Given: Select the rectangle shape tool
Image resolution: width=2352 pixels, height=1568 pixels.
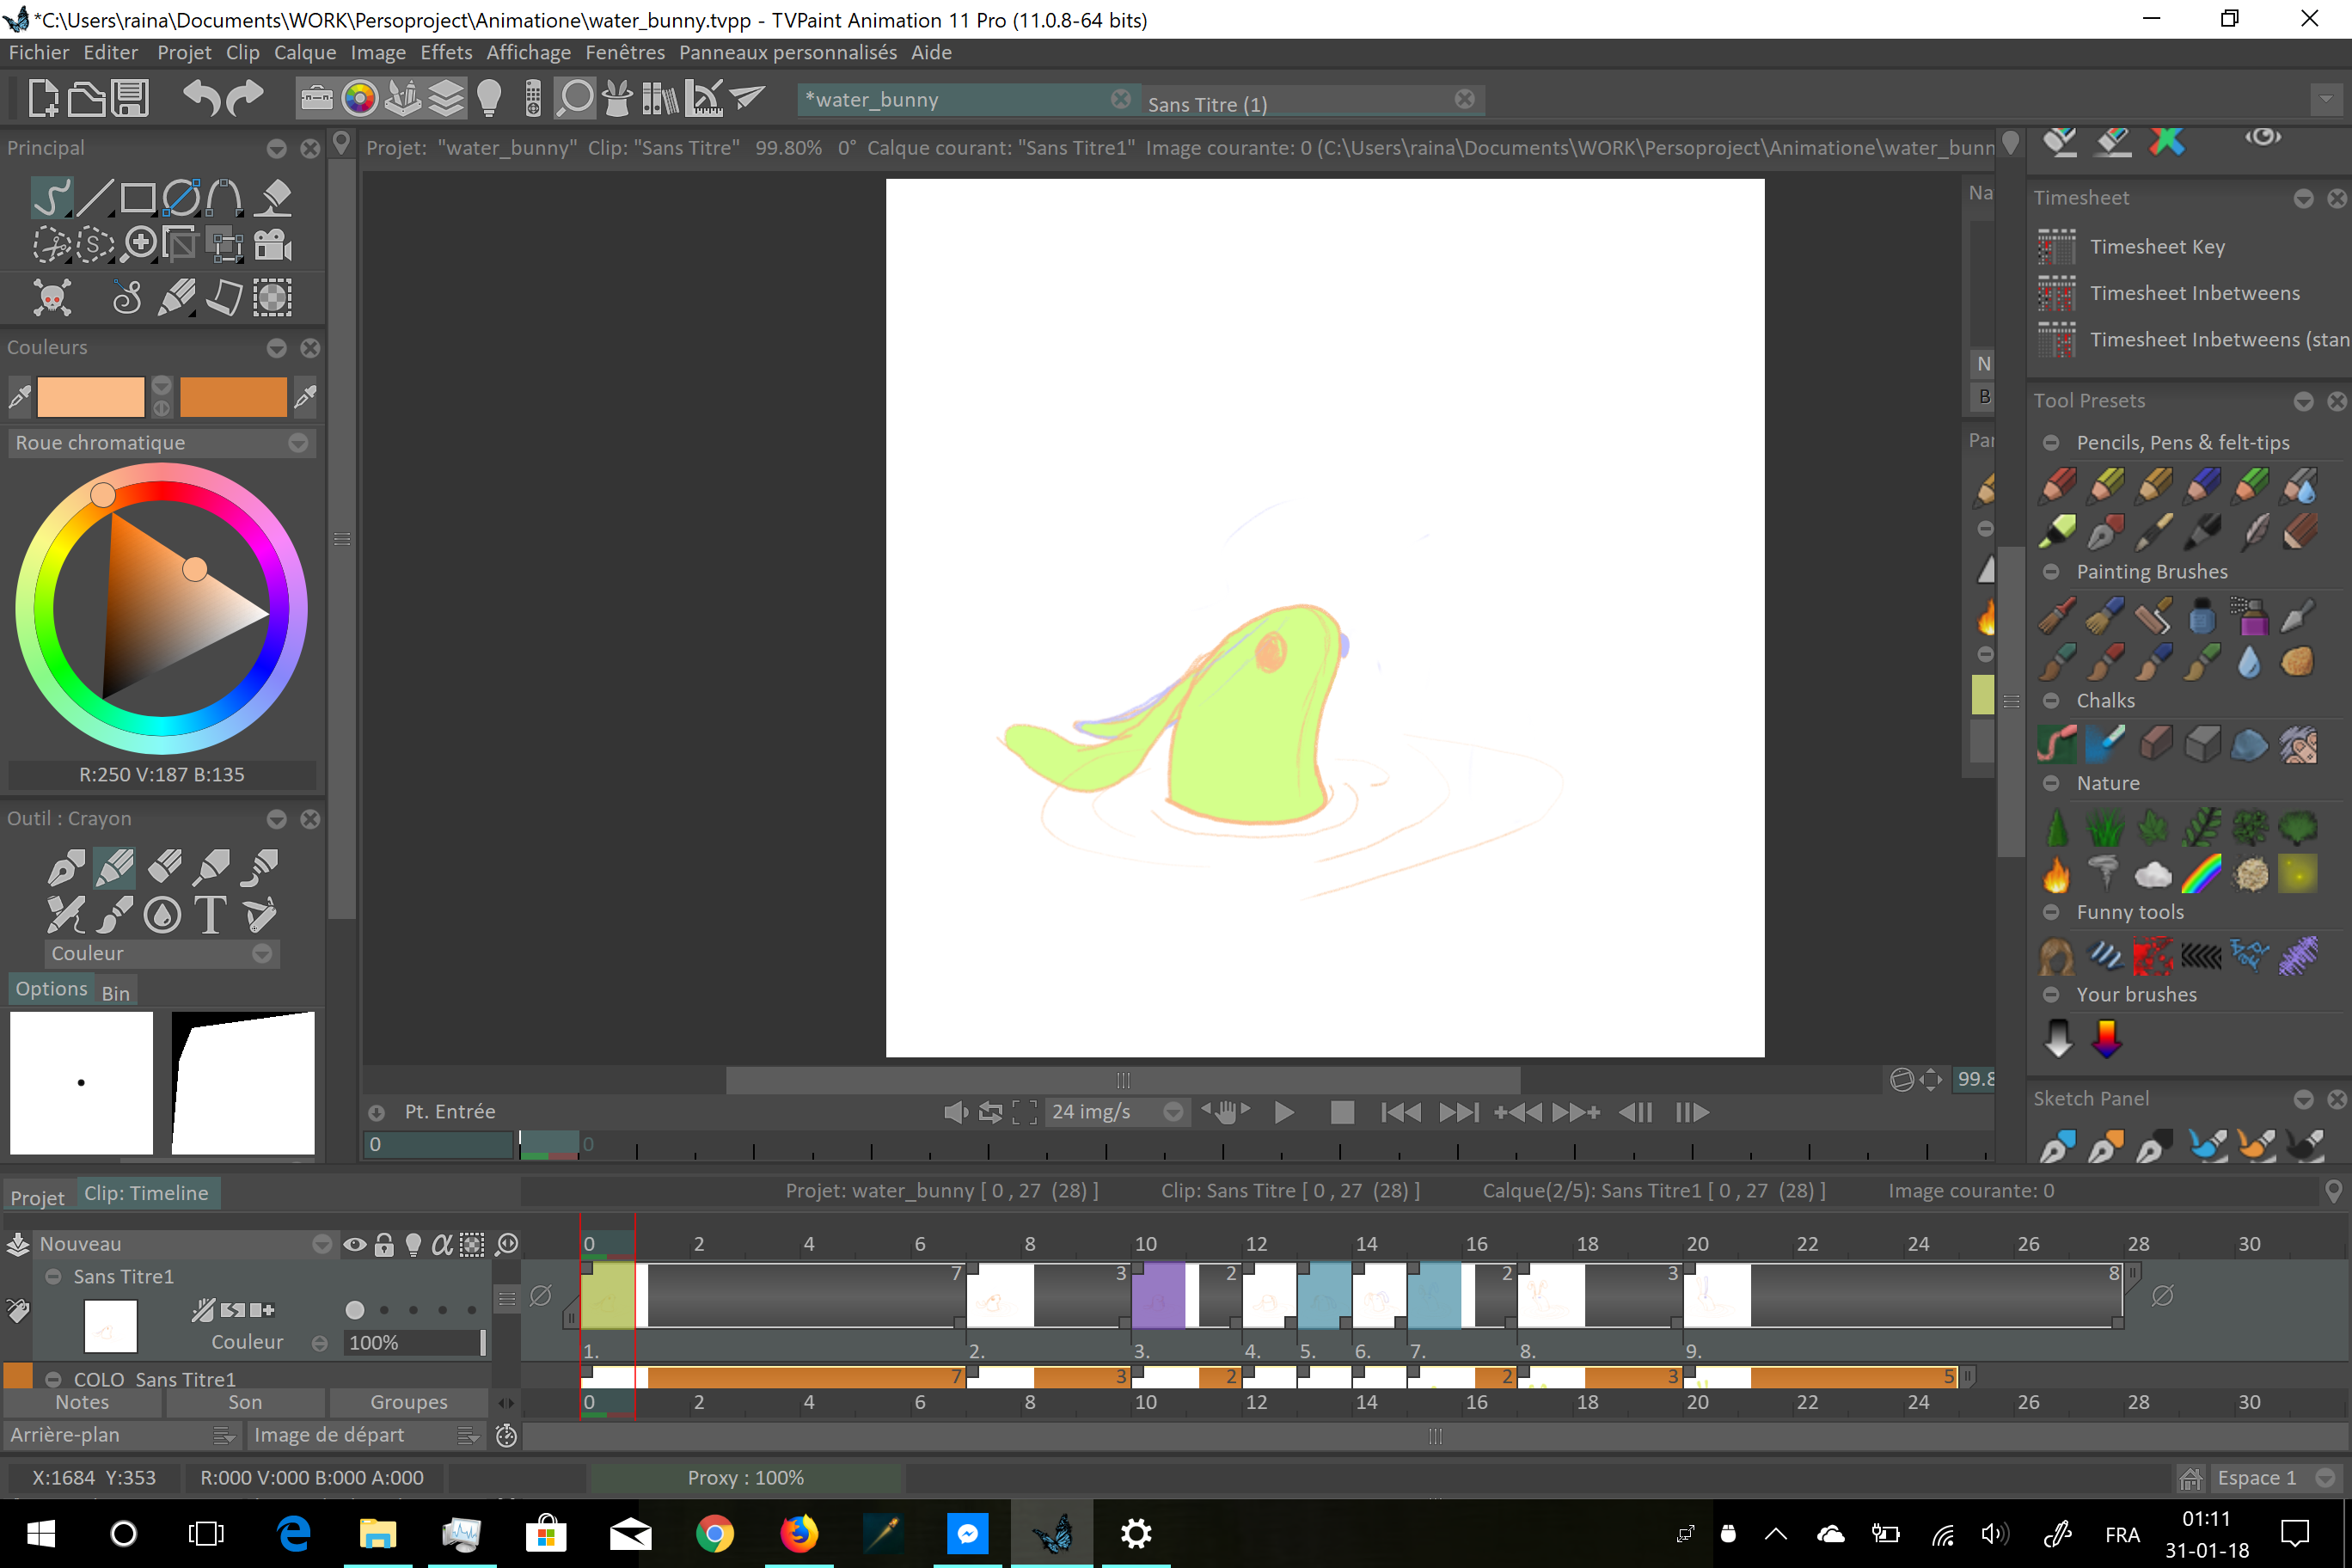Looking at the screenshot, I should coord(138,198).
